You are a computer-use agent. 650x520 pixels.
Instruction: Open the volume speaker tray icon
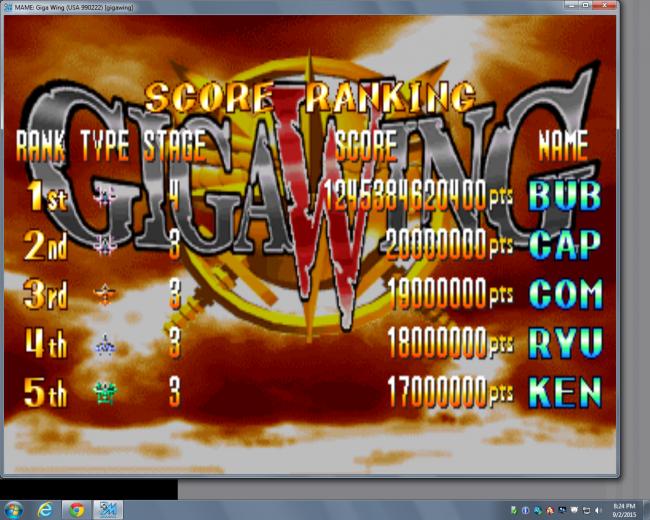point(598,510)
